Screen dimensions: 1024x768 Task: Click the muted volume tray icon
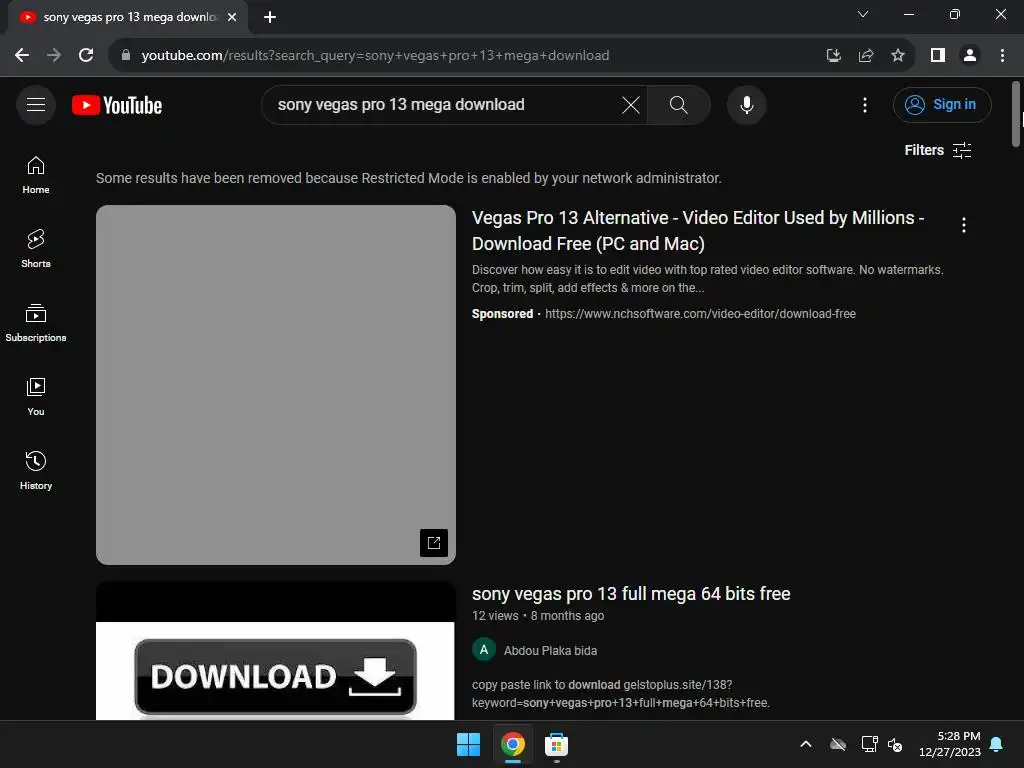pyautogui.click(x=895, y=744)
